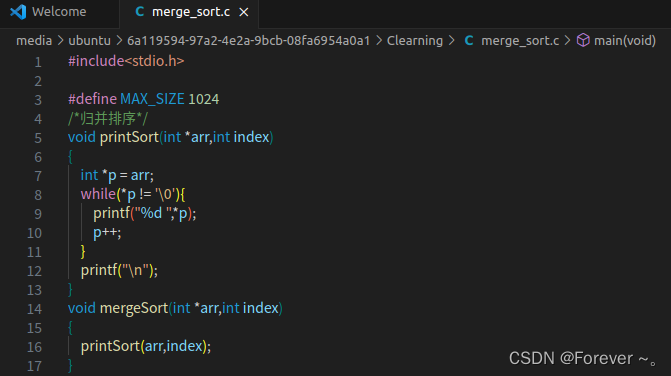This screenshot has height=376, width=671.
Task: Open the merge_sort.c breadcrumb file entry
Action: [520, 41]
